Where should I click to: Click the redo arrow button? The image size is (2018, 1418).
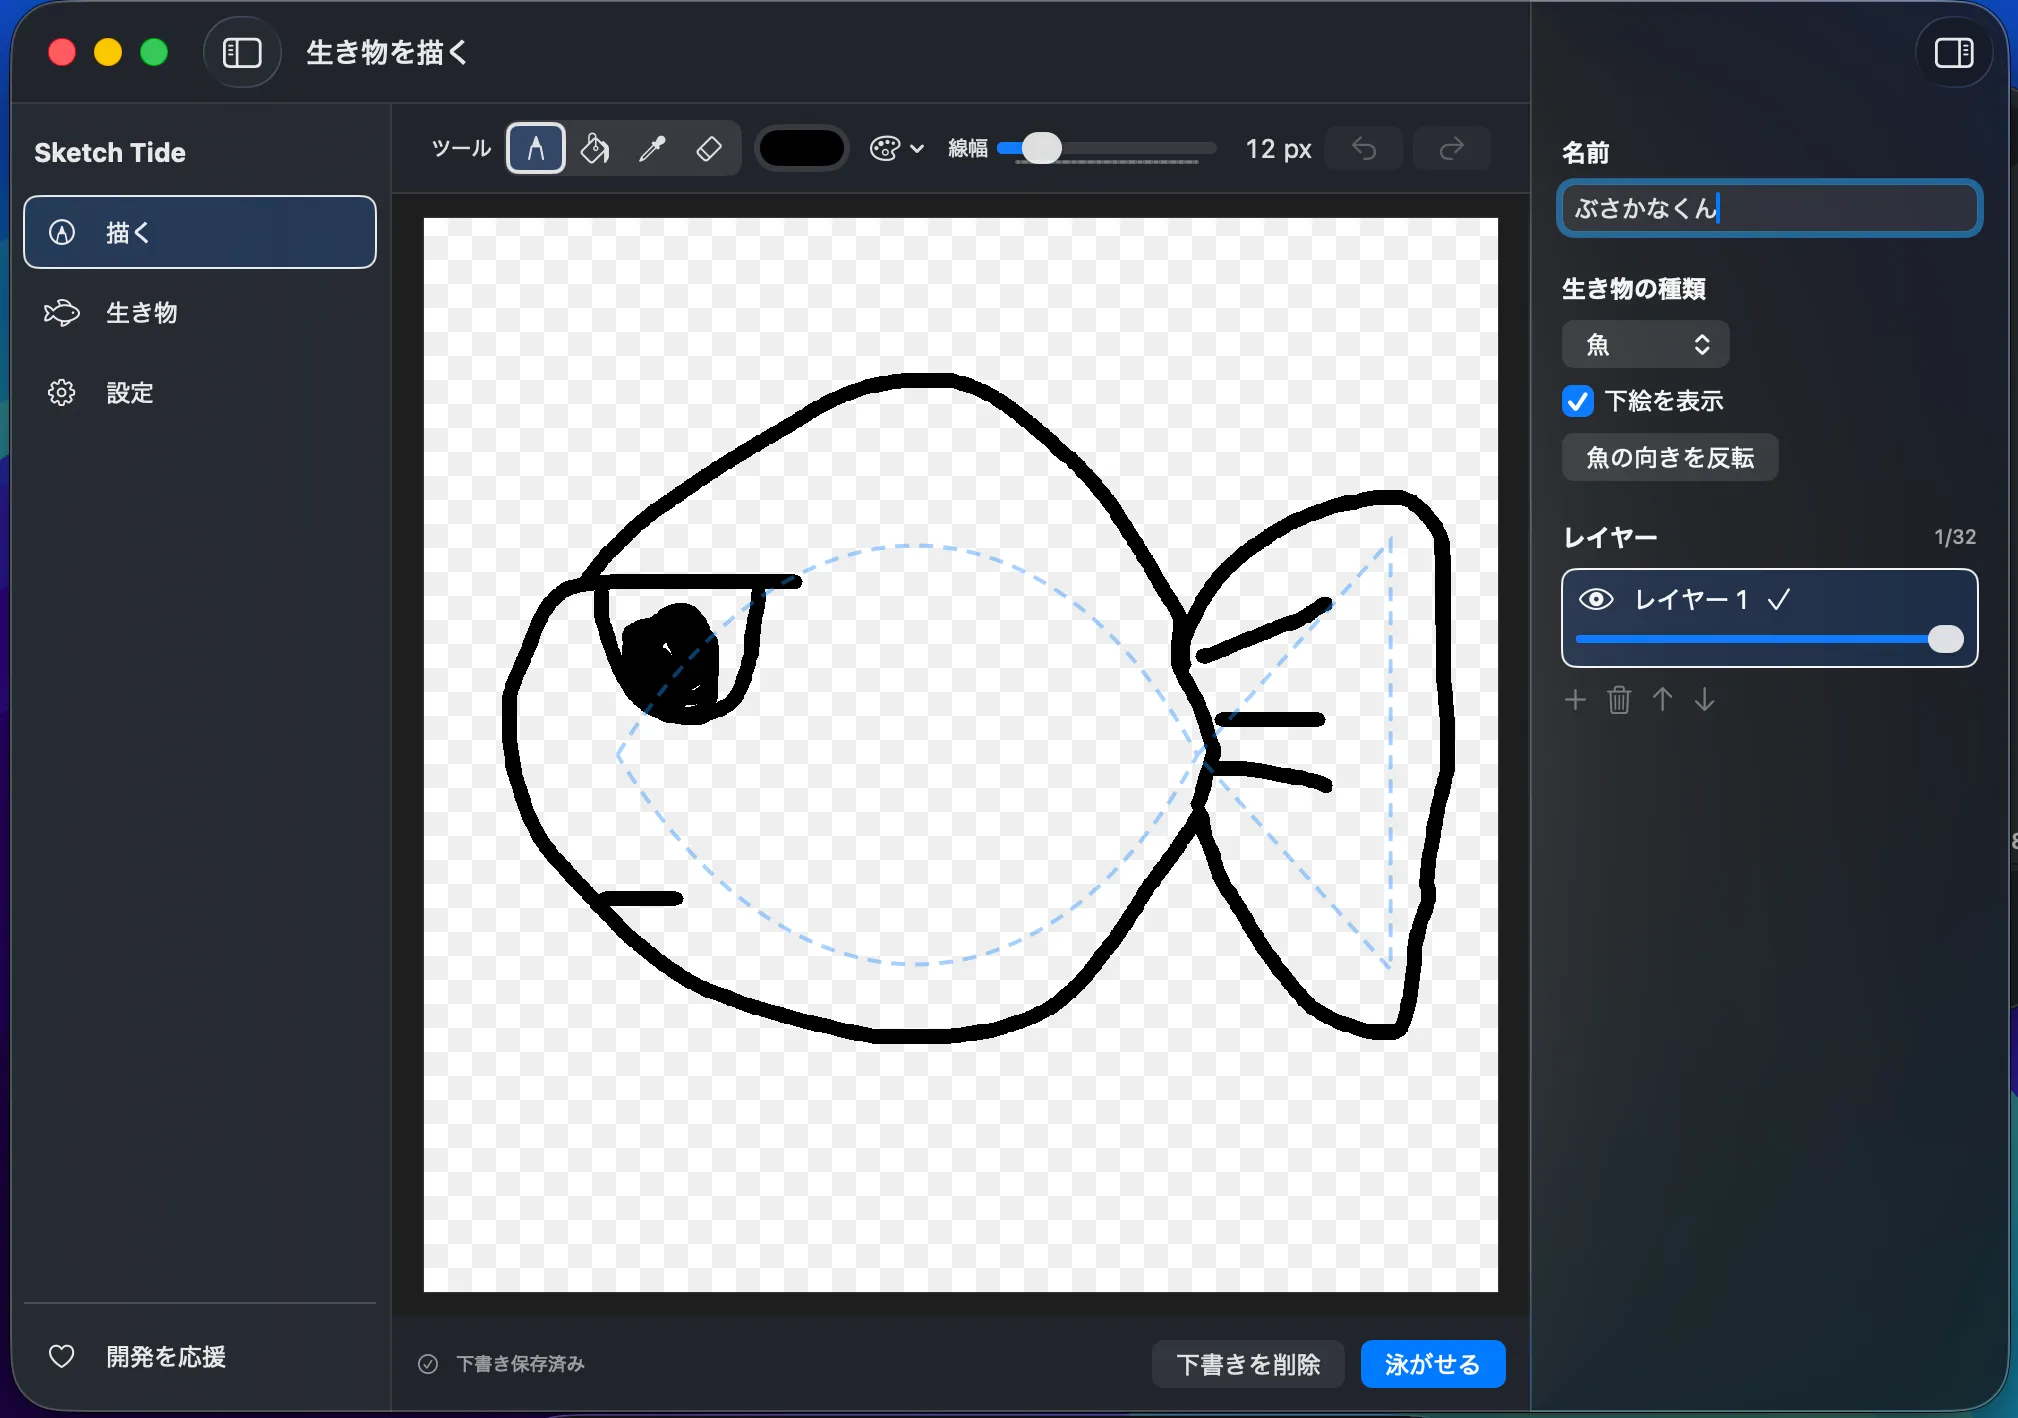point(1452,149)
